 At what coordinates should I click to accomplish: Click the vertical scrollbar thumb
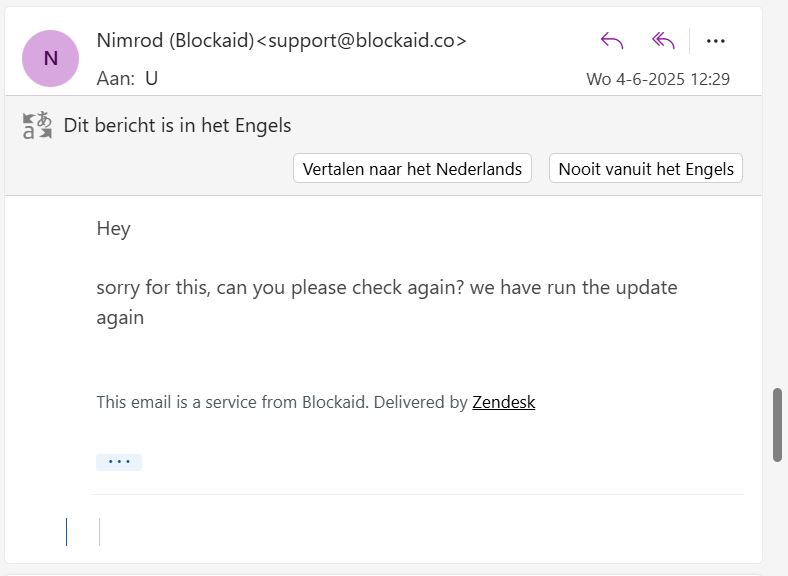pyautogui.click(x=777, y=425)
